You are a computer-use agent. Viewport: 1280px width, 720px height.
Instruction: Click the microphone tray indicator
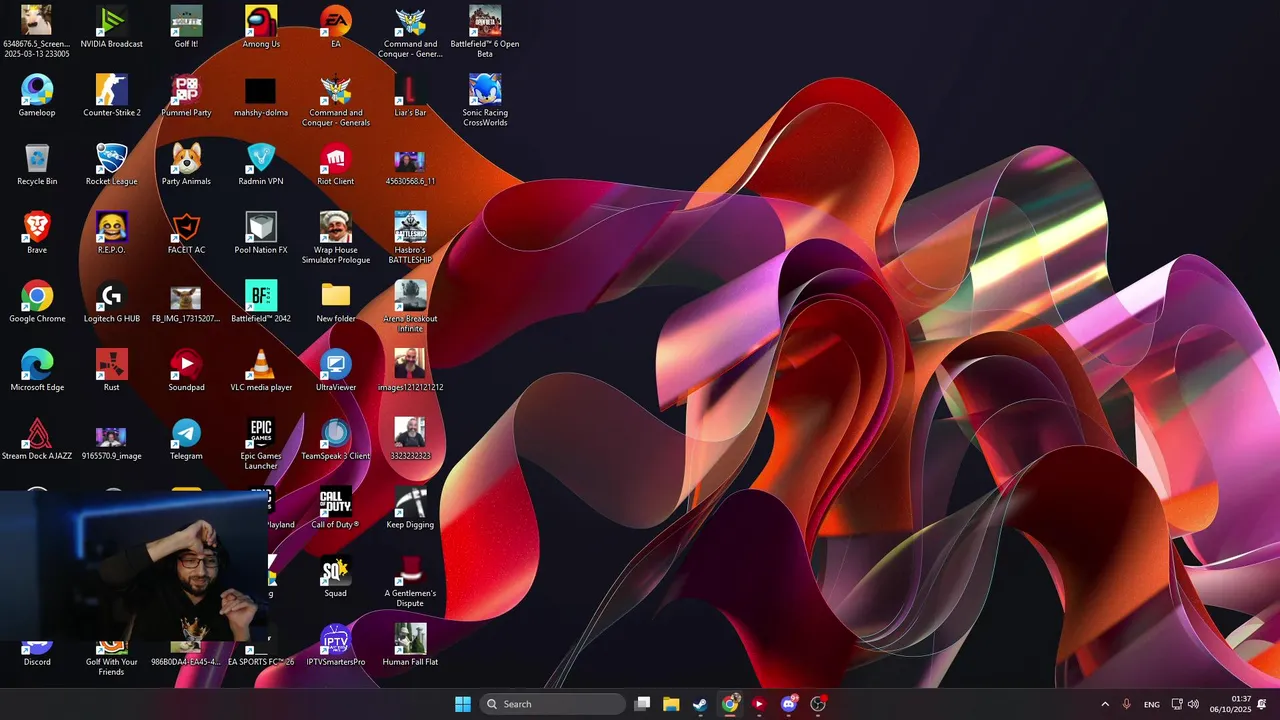[1127, 704]
